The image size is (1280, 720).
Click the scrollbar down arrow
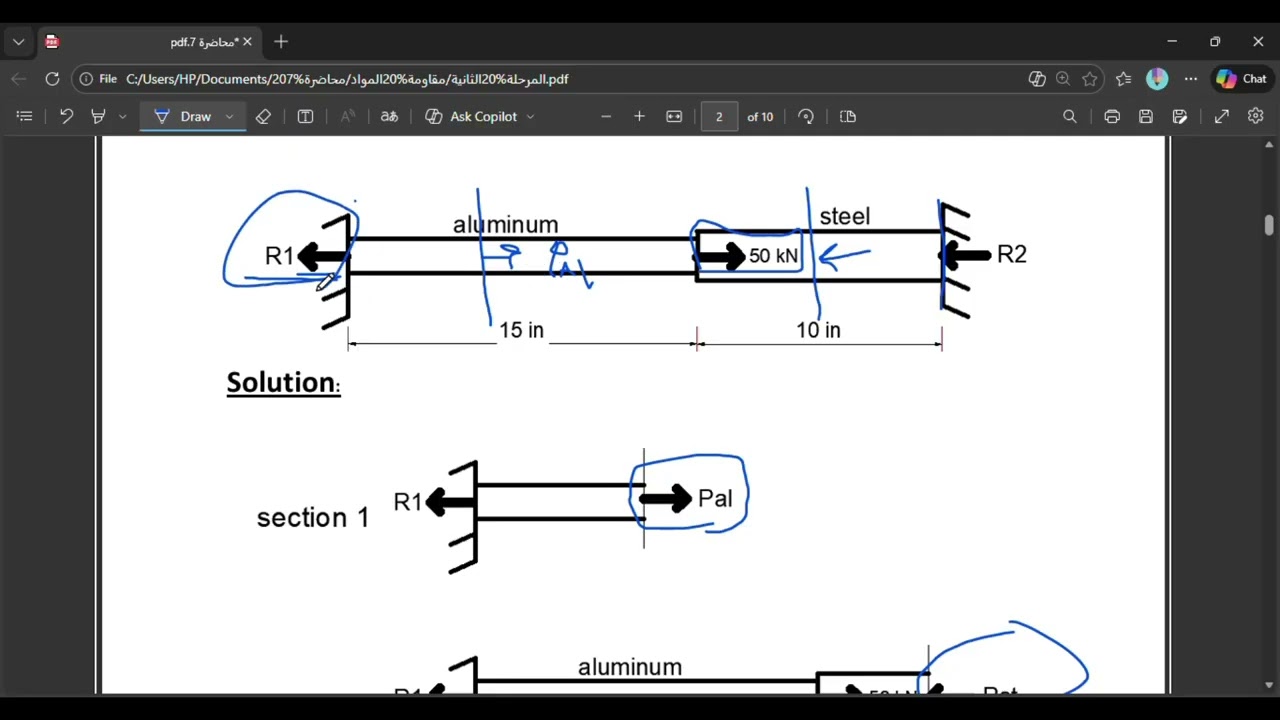pos(1269,685)
